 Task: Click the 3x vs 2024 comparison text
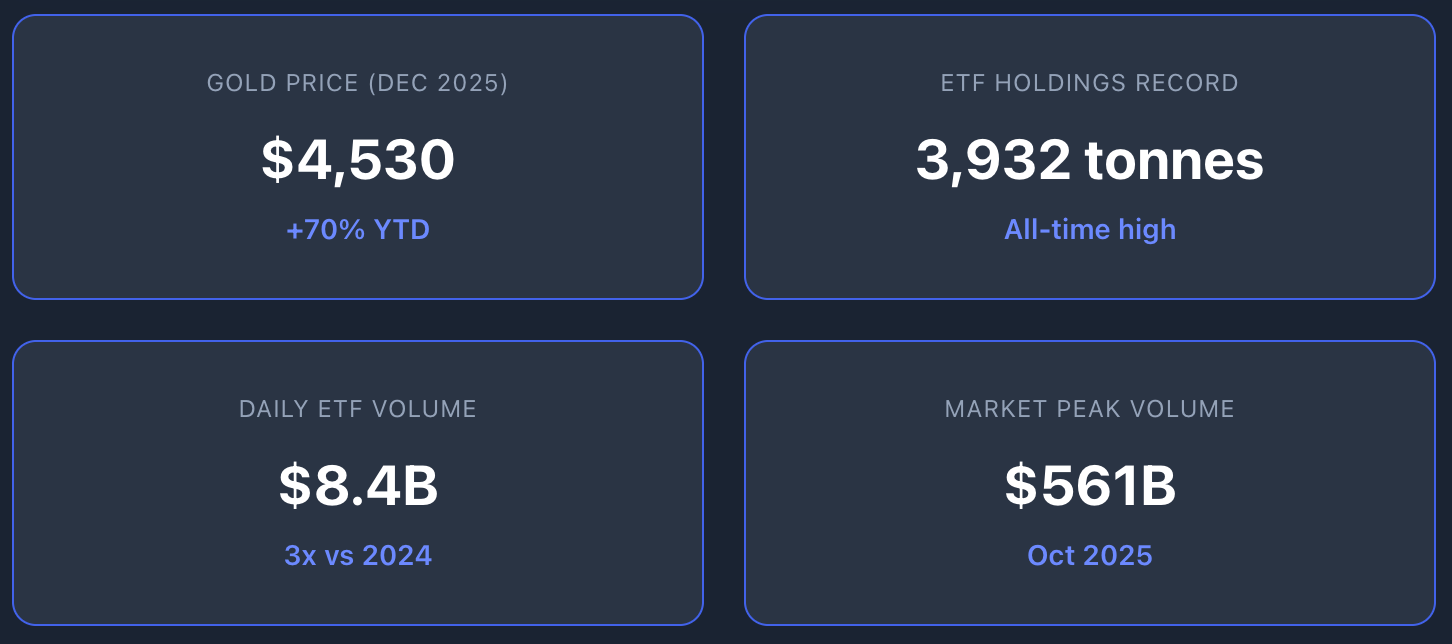pos(357,556)
